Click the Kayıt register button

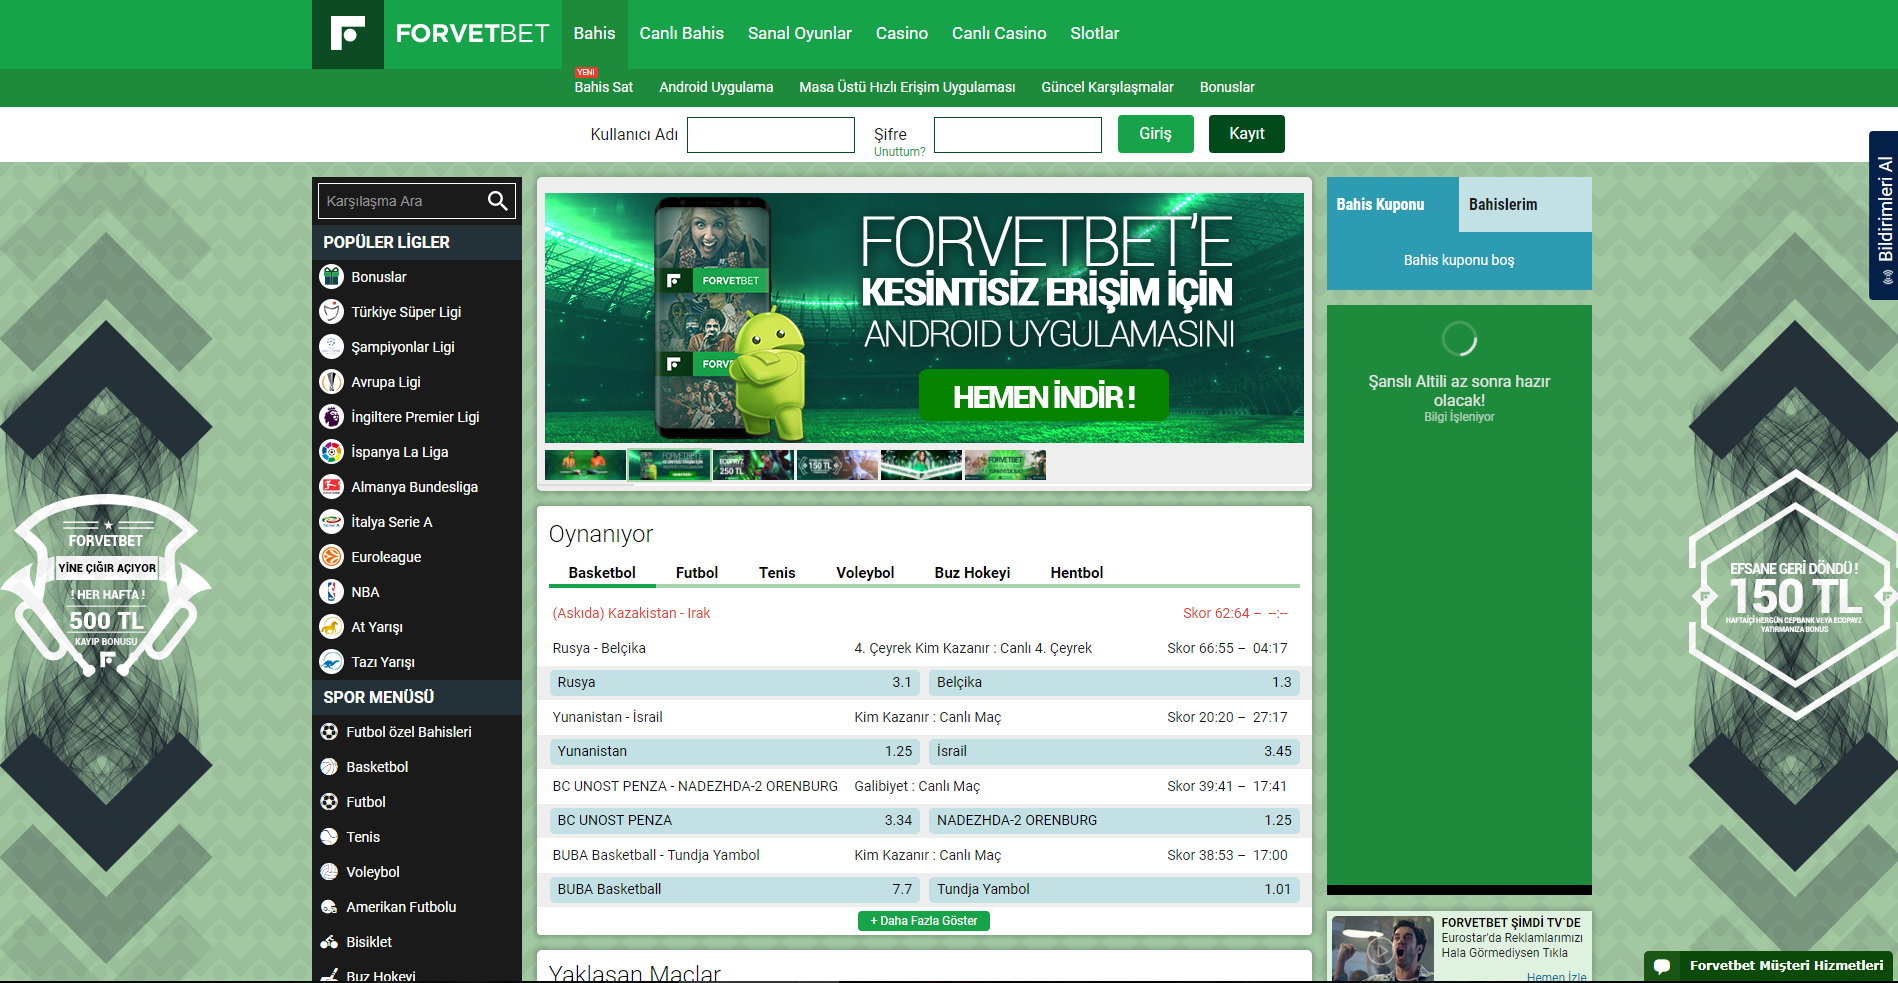(x=1246, y=134)
